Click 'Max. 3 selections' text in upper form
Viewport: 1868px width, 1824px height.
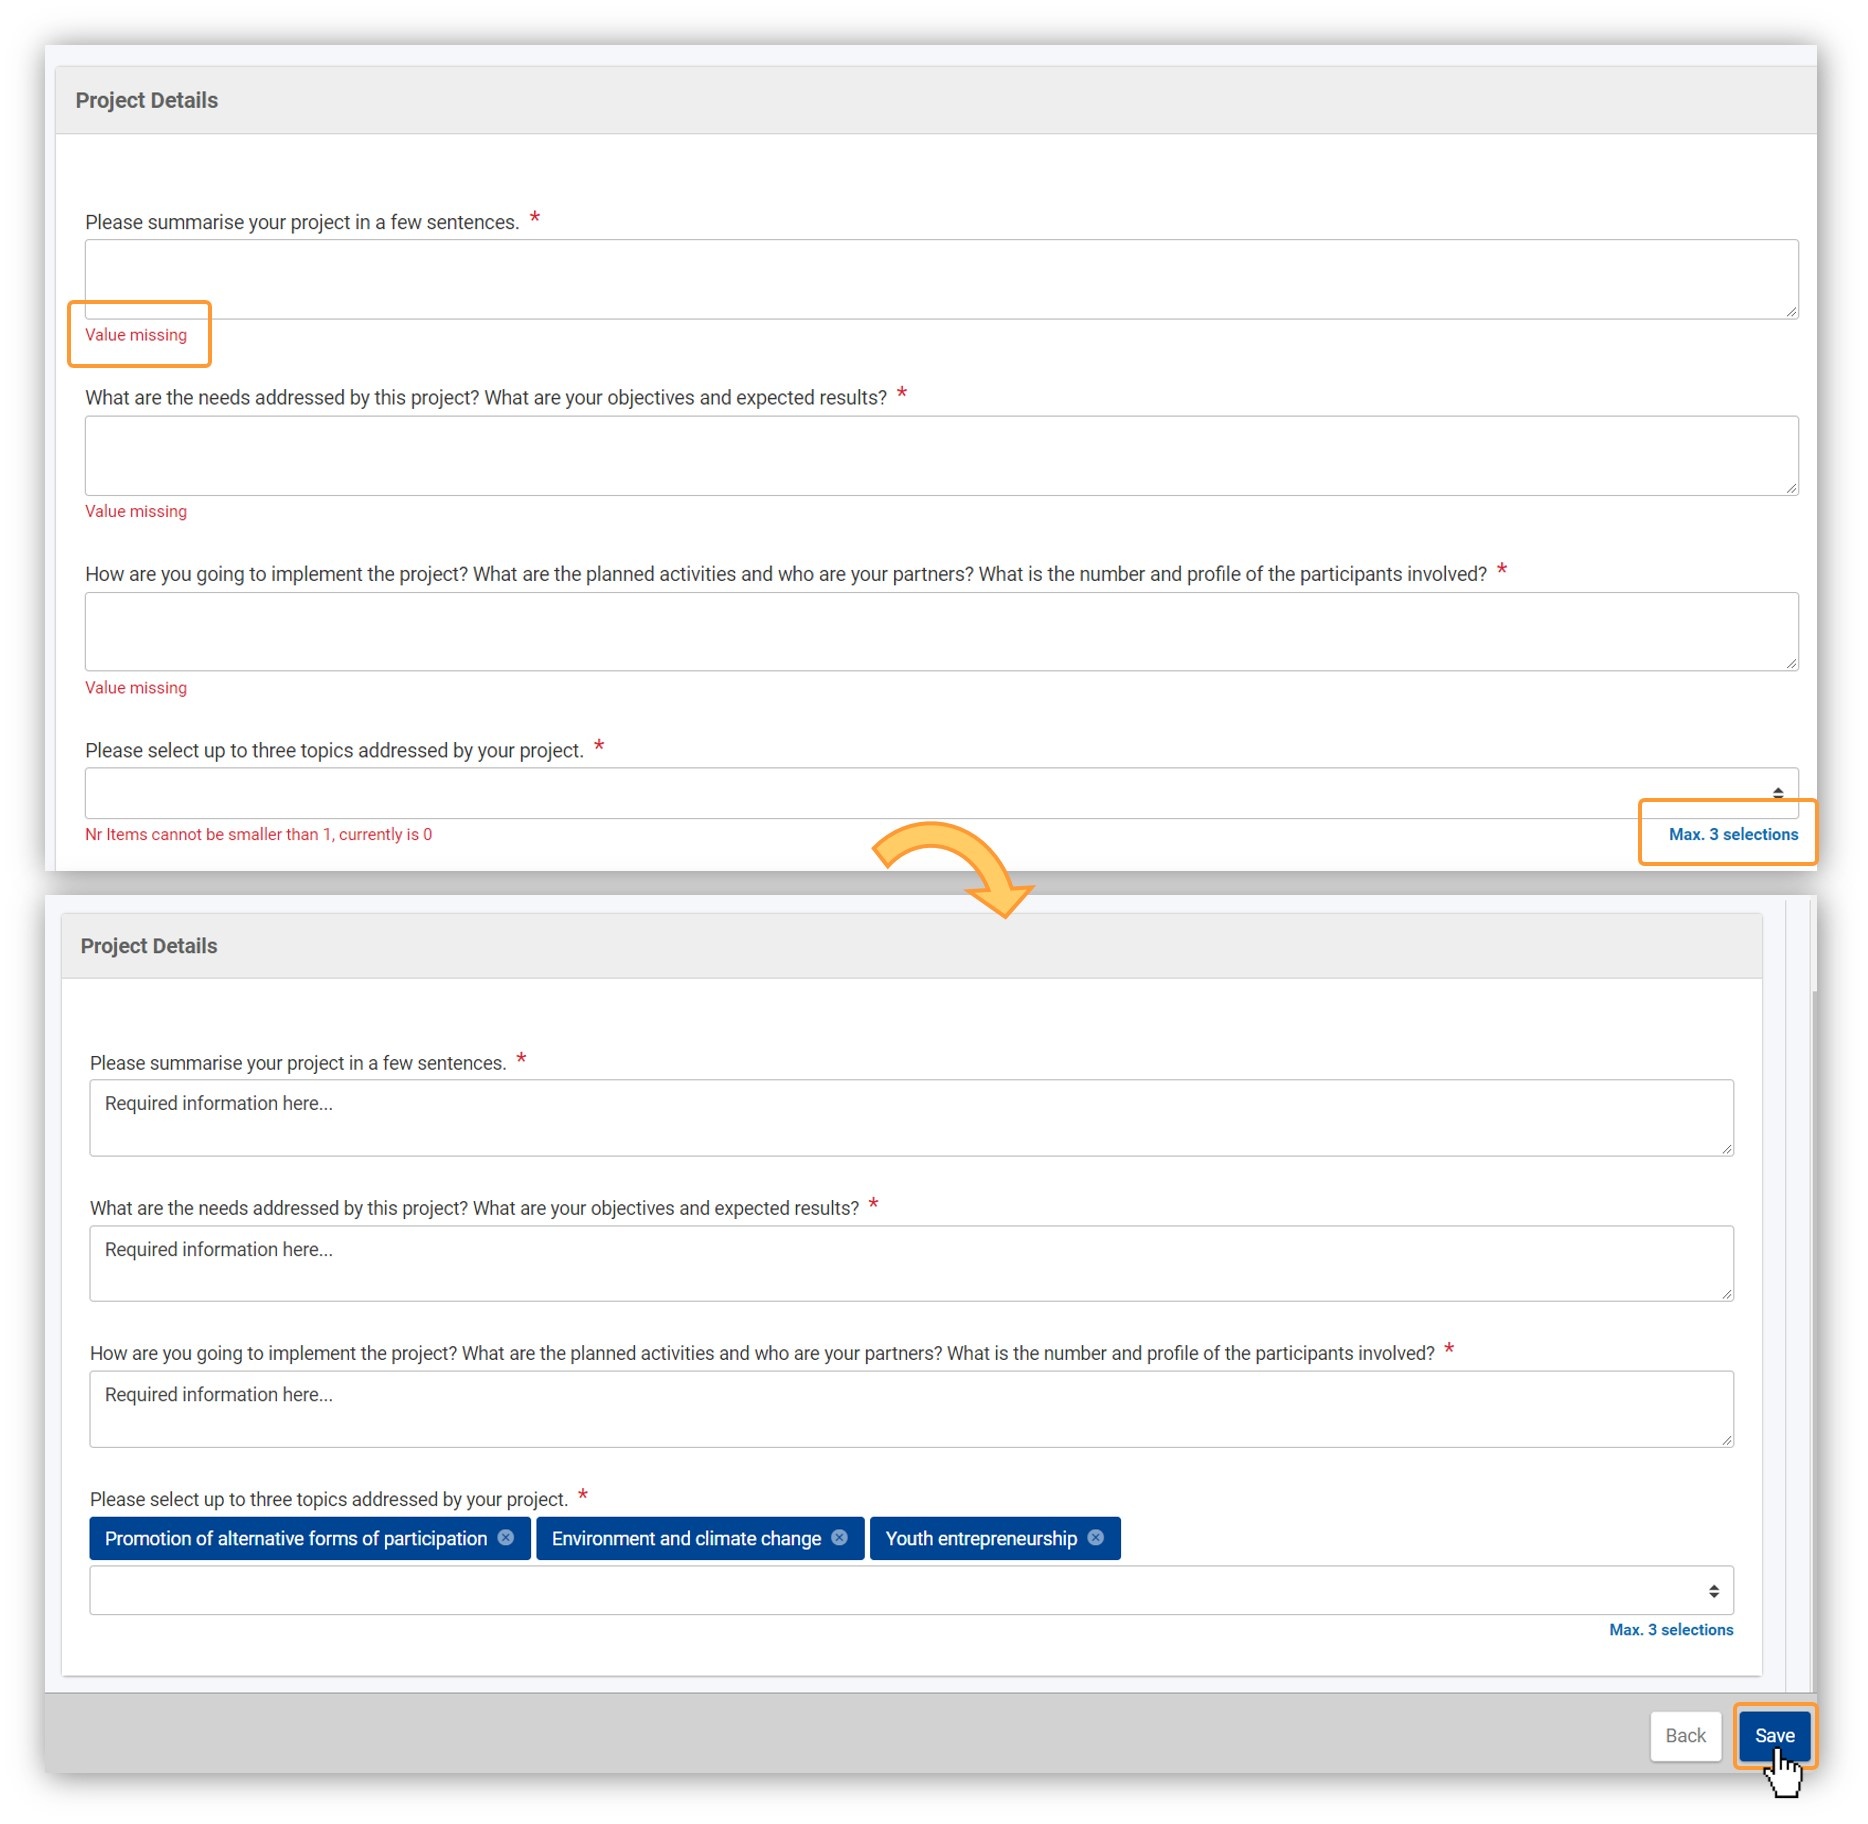(1733, 834)
